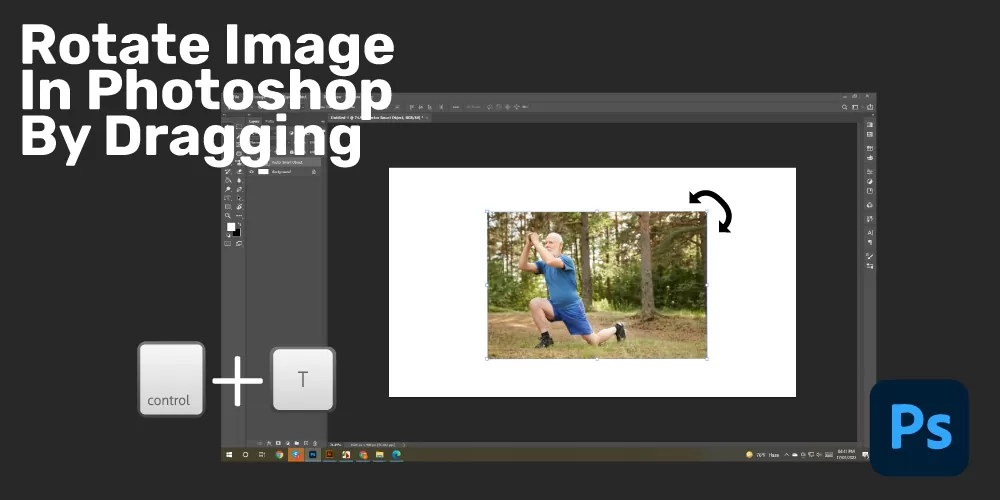The image size is (1000, 500).
Task: Select the Path Selection tool
Action: [239, 198]
